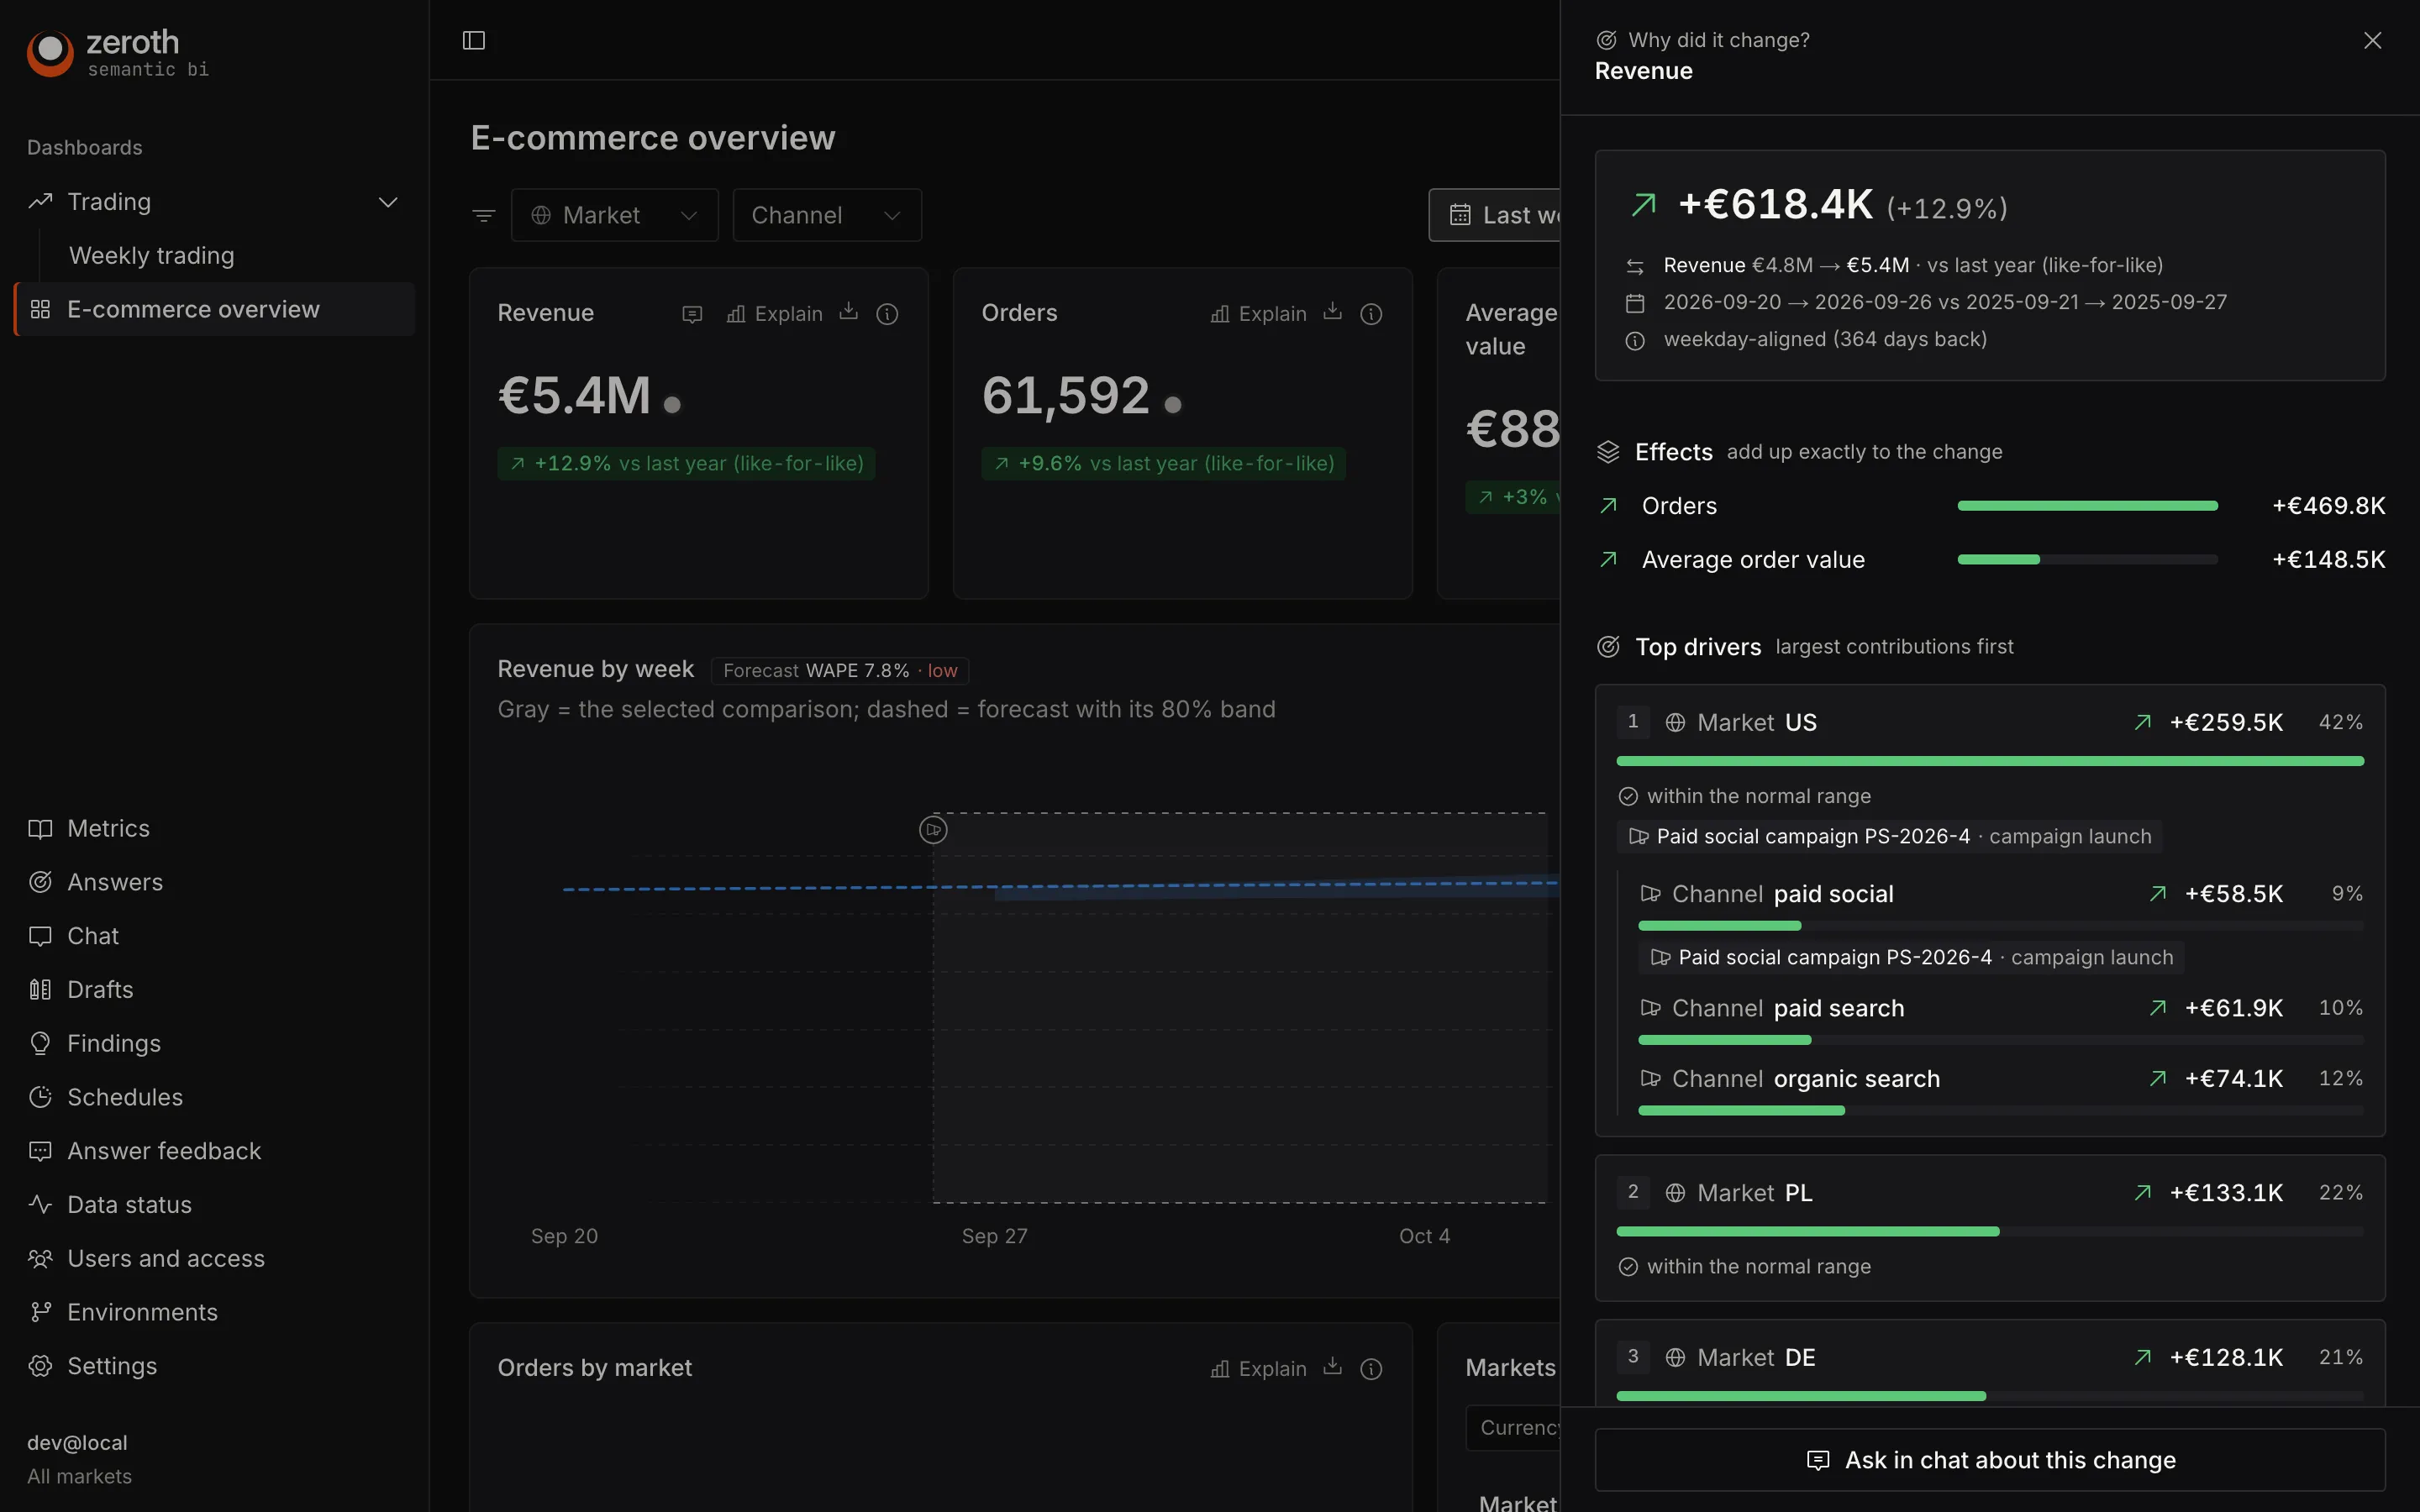Open Data status page
This screenshot has width=2420, height=1512.
129,1205
